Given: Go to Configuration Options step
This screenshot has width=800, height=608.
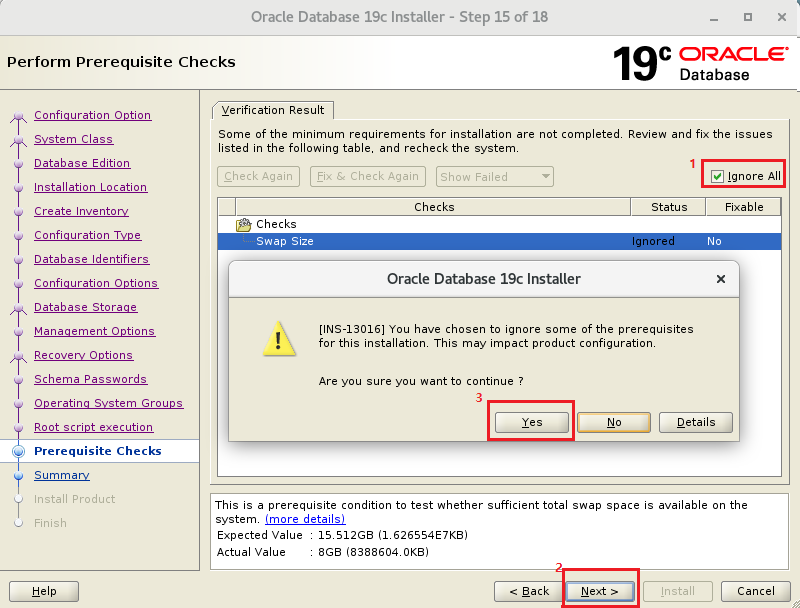Looking at the screenshot, I should click(x=96, y=283).
